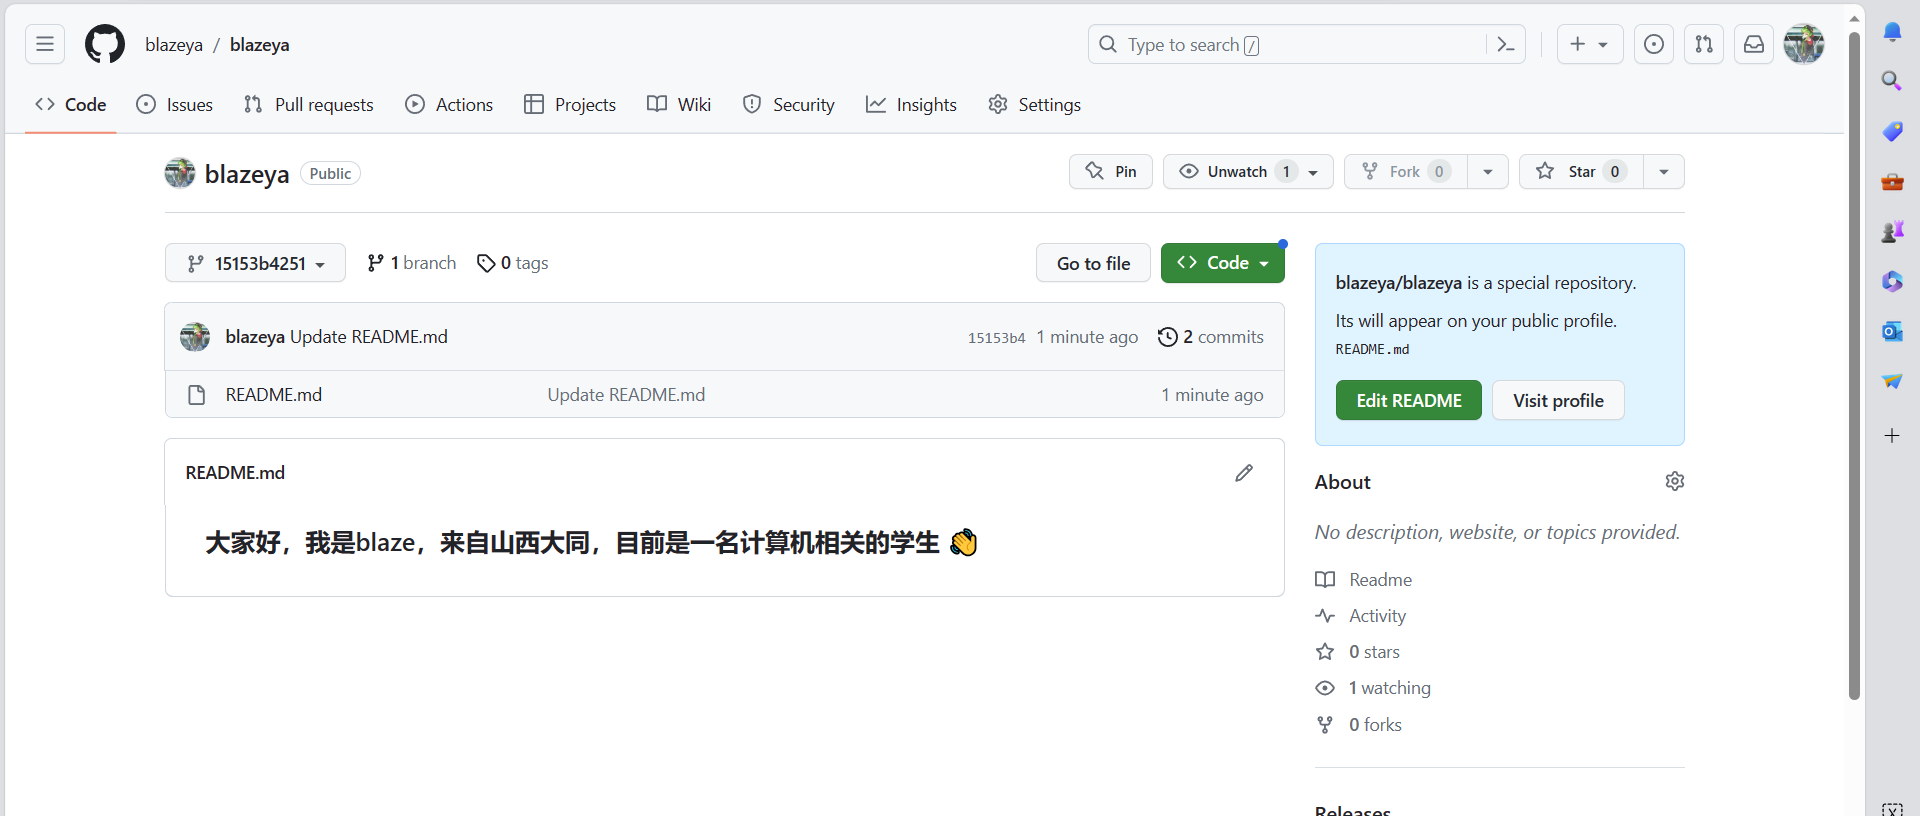Open the Projects tab
Screen dimensions: 1920x816
pyautogui.click(x=570, y=105)
